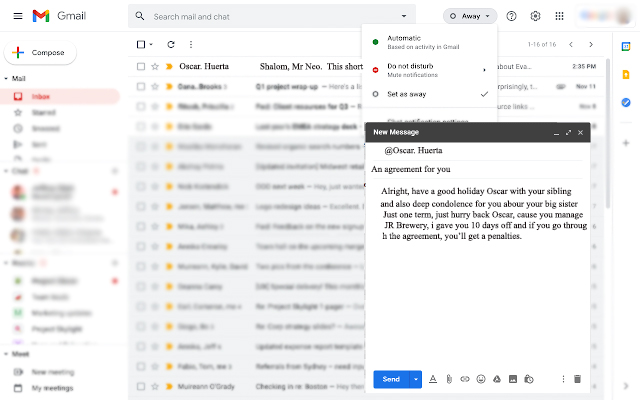Open the Settings gear icon
The image size is (640, 400).
(535, 16)
